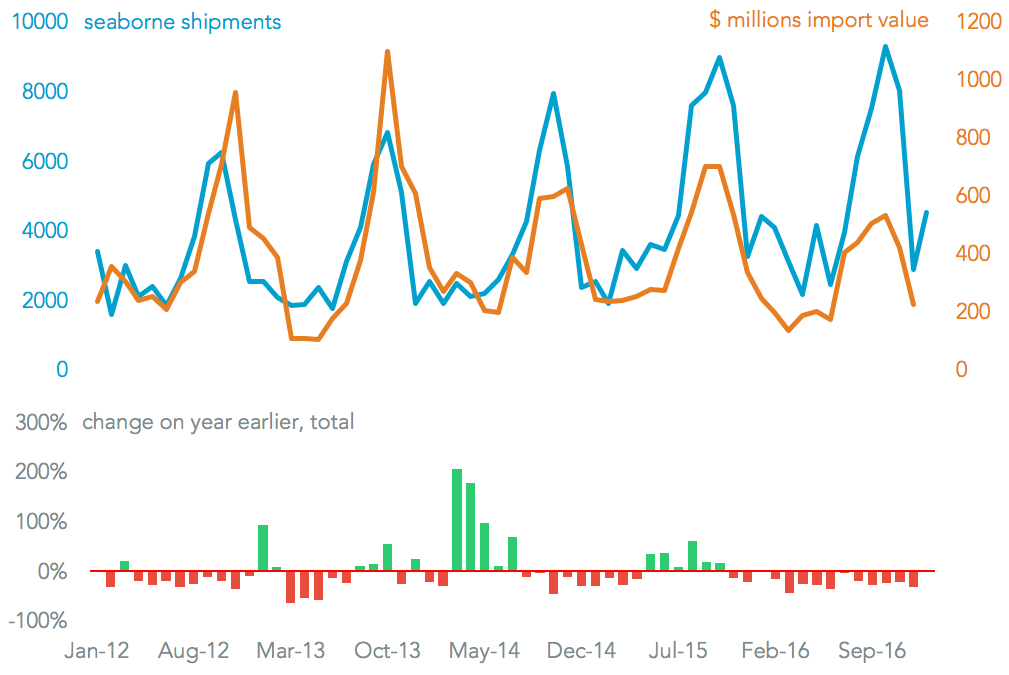Select the tallest green bar above 200%
1009x675 pixels.
pos(457,519)
